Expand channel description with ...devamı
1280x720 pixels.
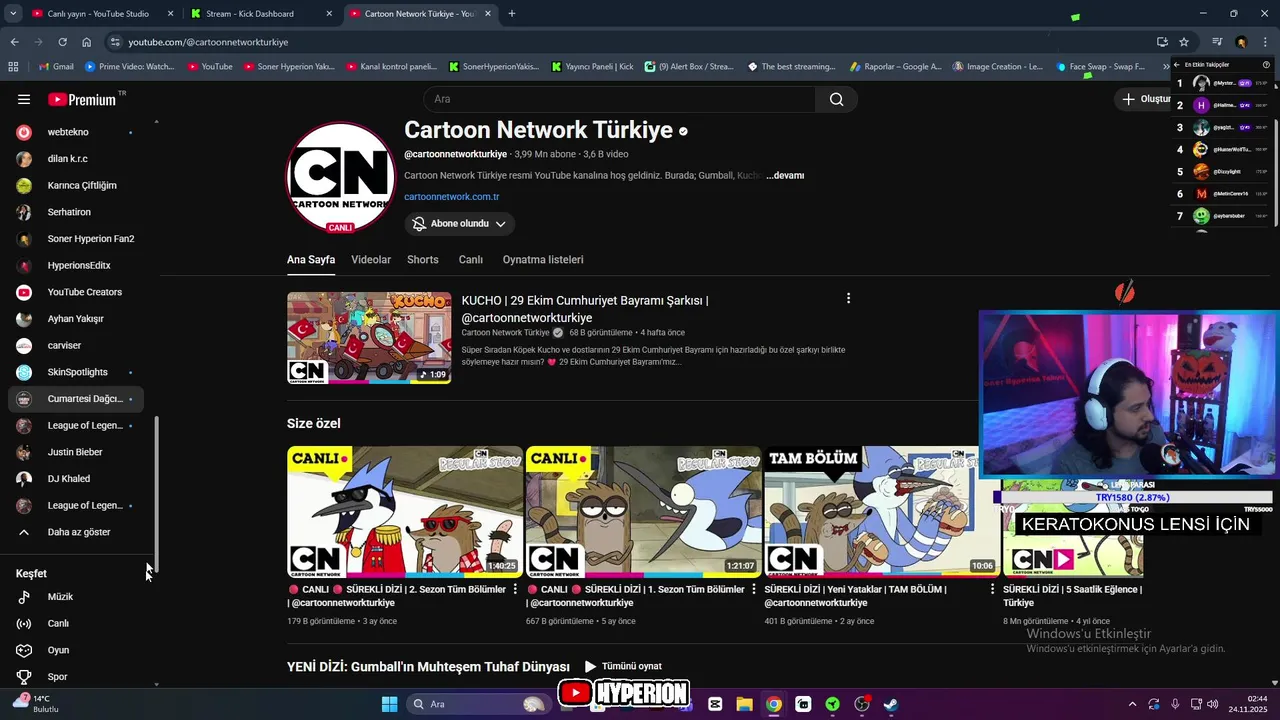tap(785, 176)
